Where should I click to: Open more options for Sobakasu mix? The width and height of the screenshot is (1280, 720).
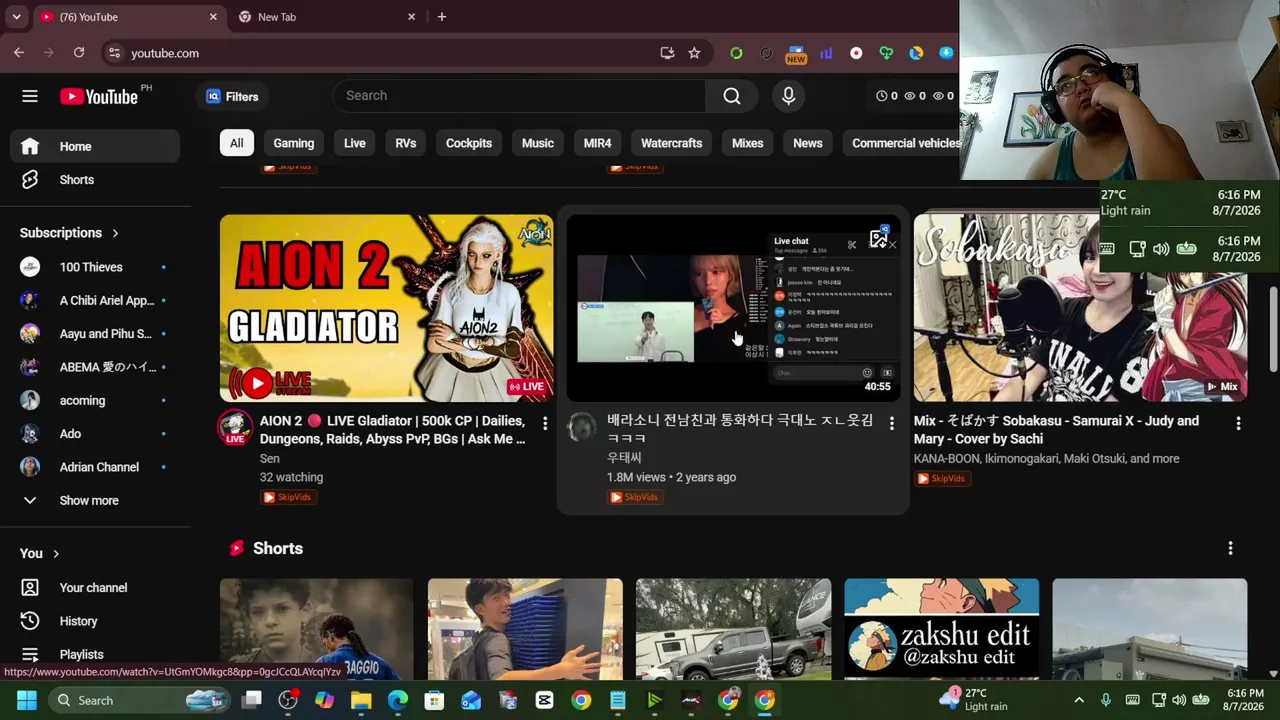tap(1238, 424)
